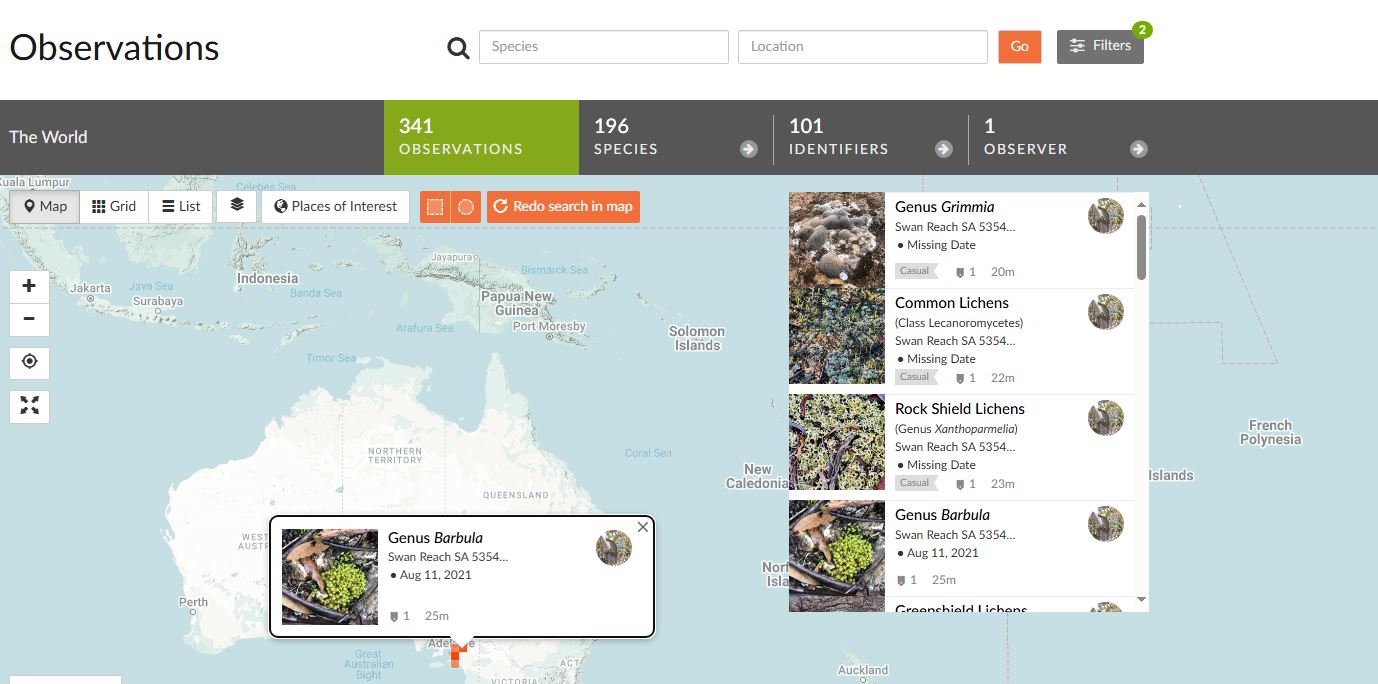Switch to Map view
Screen dimensions: 1378x684
(45, 207)
